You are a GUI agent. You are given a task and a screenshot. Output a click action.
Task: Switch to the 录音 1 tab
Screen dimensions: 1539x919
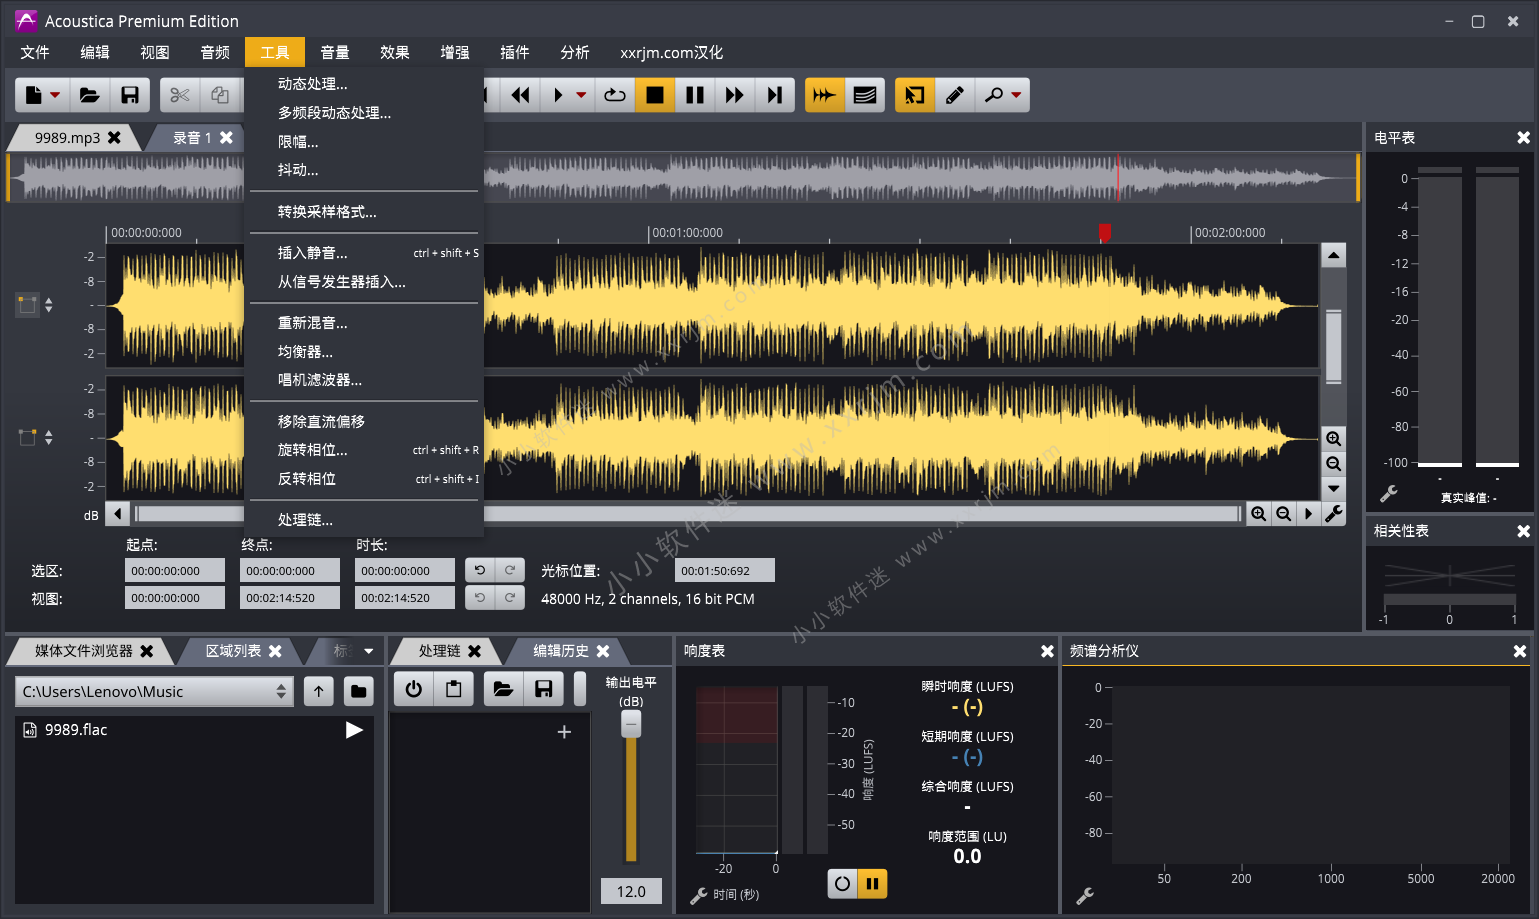click(x=192, y=138)
